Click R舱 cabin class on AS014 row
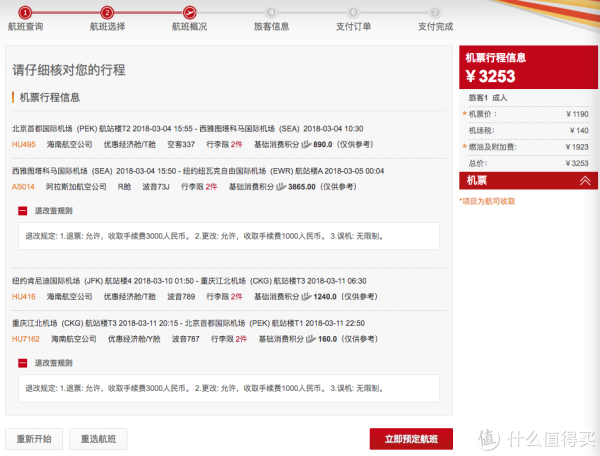The height and width of the screenshot is (456, 600). point(124,187)
